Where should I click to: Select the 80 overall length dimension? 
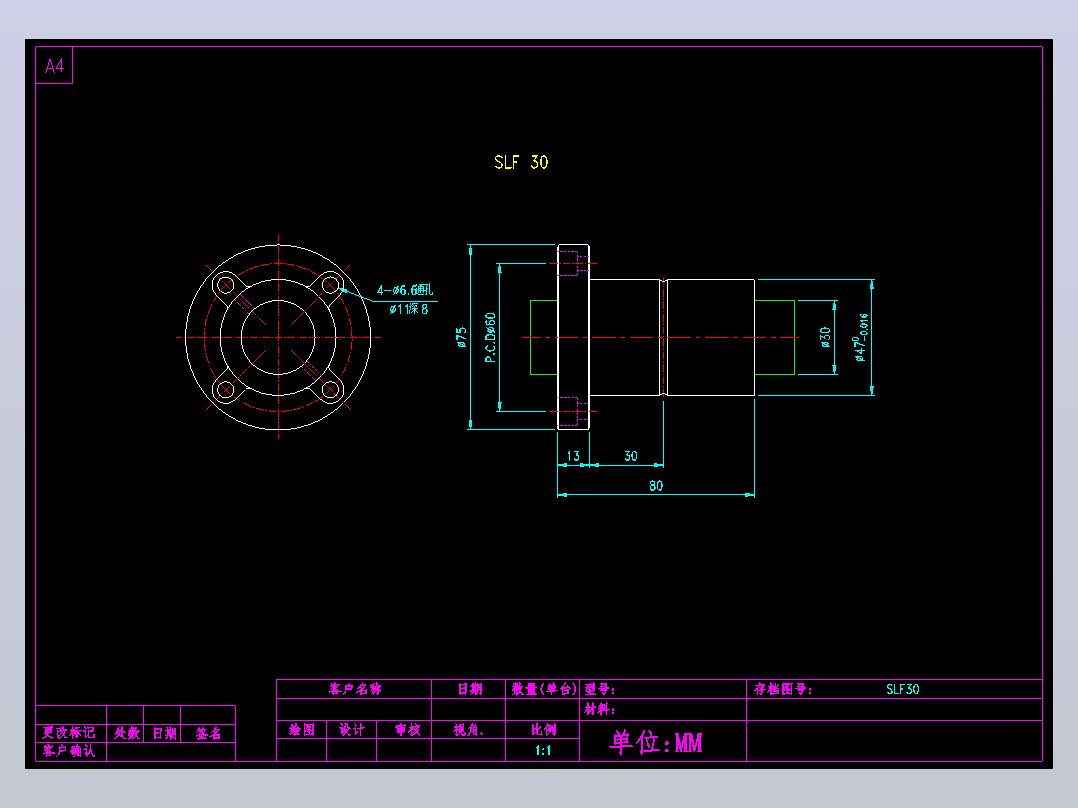tap(656, 485)
